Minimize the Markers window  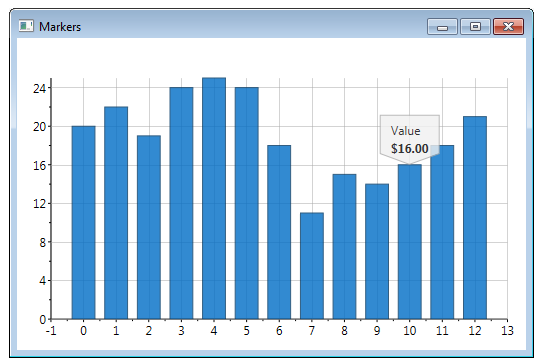point(442,27)
